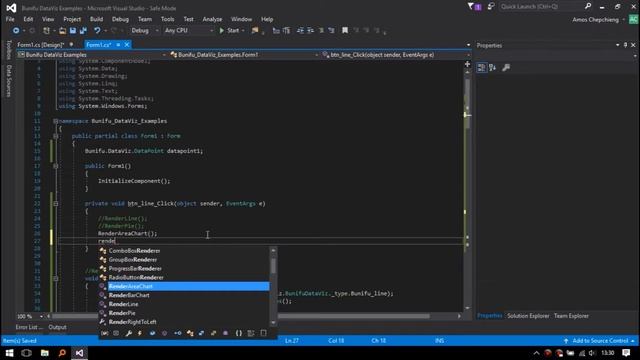Toggle the Form1.cs tab pin icon
This screenshot has width=640, height=360.
click(118, 45)
